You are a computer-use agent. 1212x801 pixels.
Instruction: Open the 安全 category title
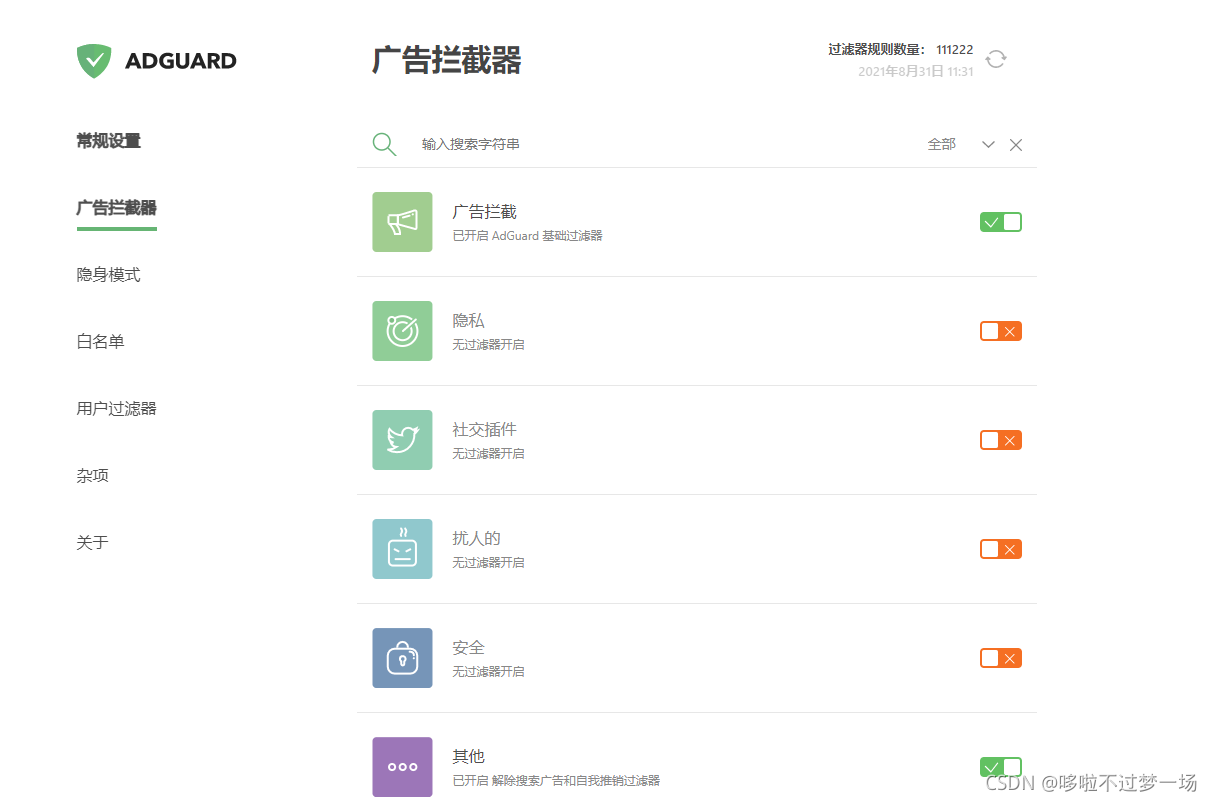coord(468,648)
